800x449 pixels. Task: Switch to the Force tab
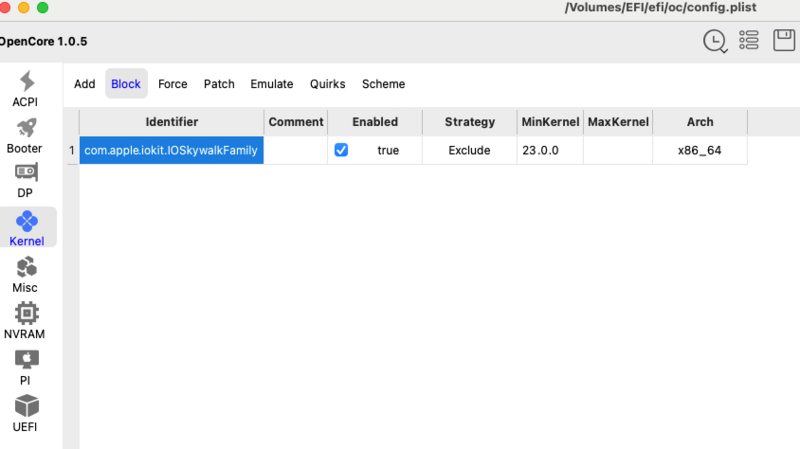coord(173,84)
